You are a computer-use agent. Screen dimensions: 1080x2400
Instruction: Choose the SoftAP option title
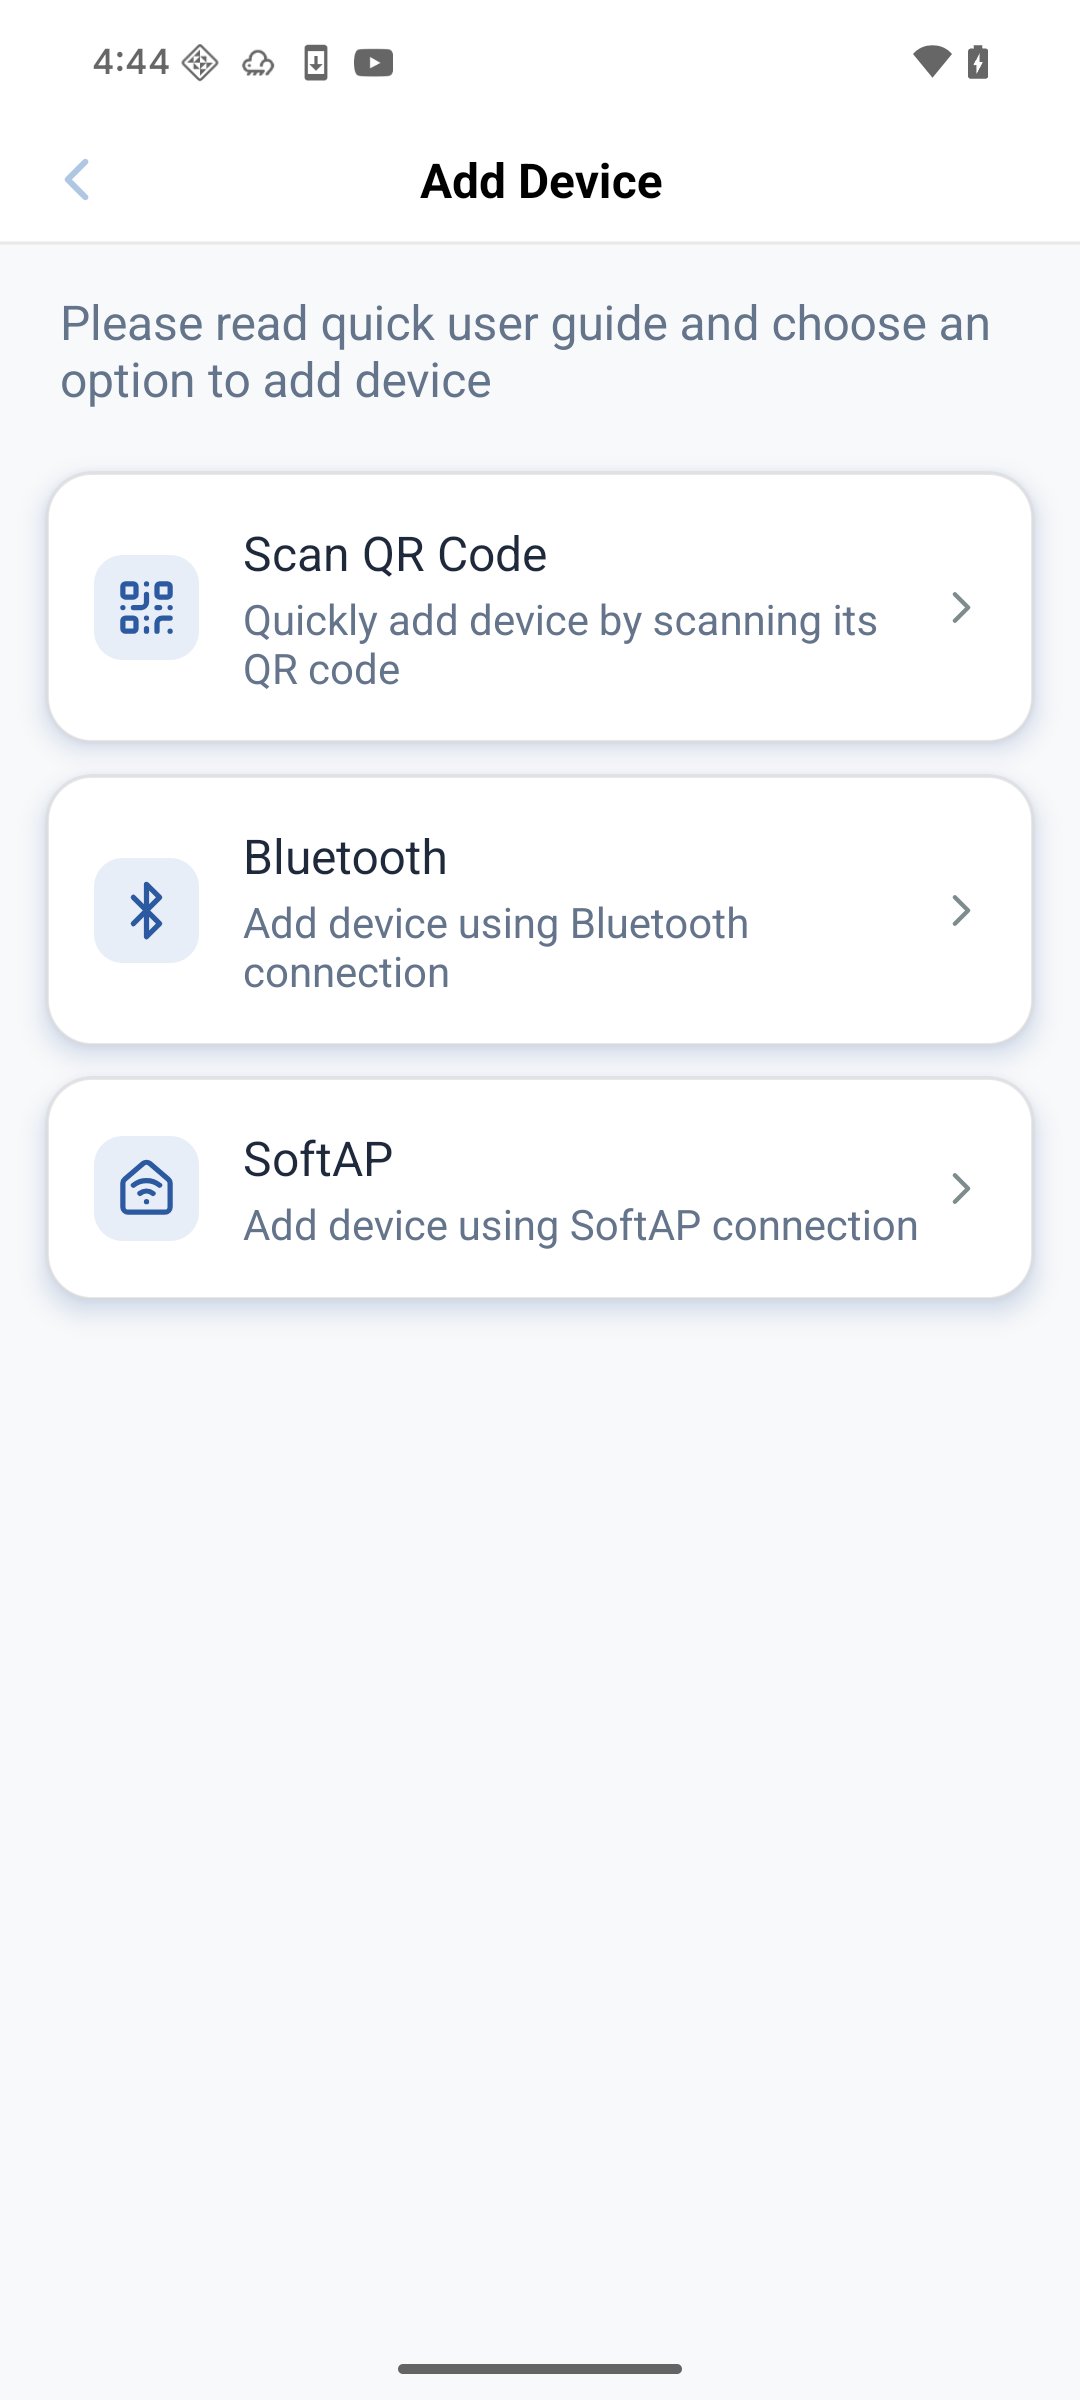(318, 1160)
